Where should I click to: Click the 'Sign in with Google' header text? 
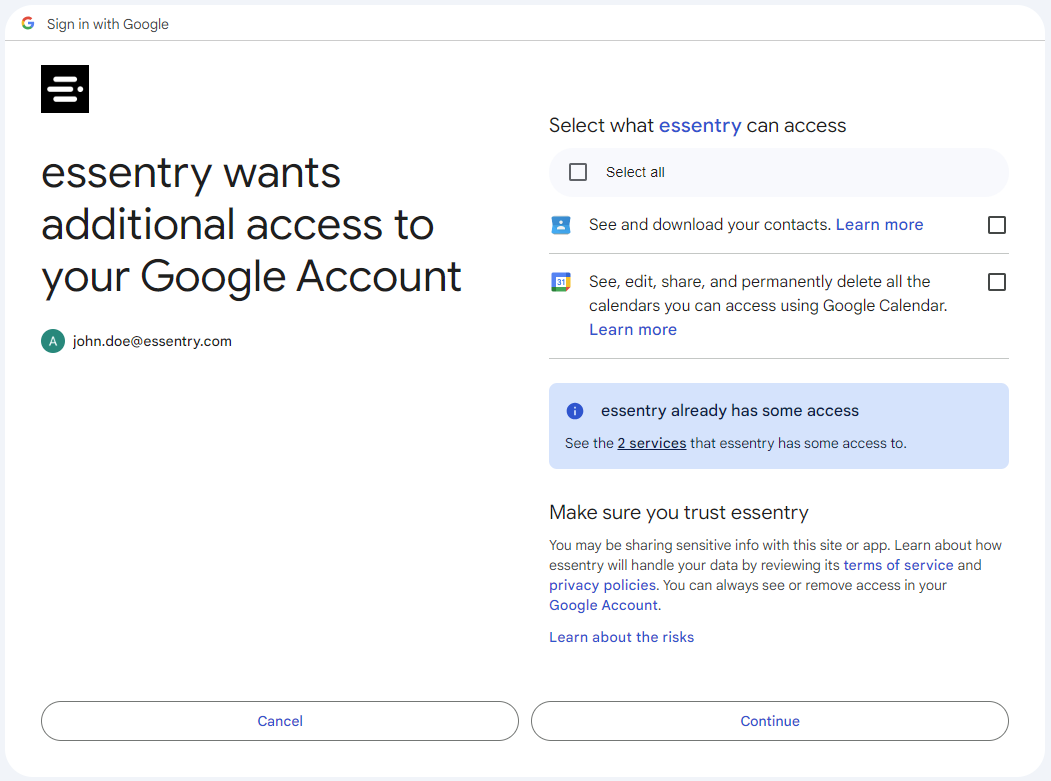pyautogui.click(x=108, y=24)
